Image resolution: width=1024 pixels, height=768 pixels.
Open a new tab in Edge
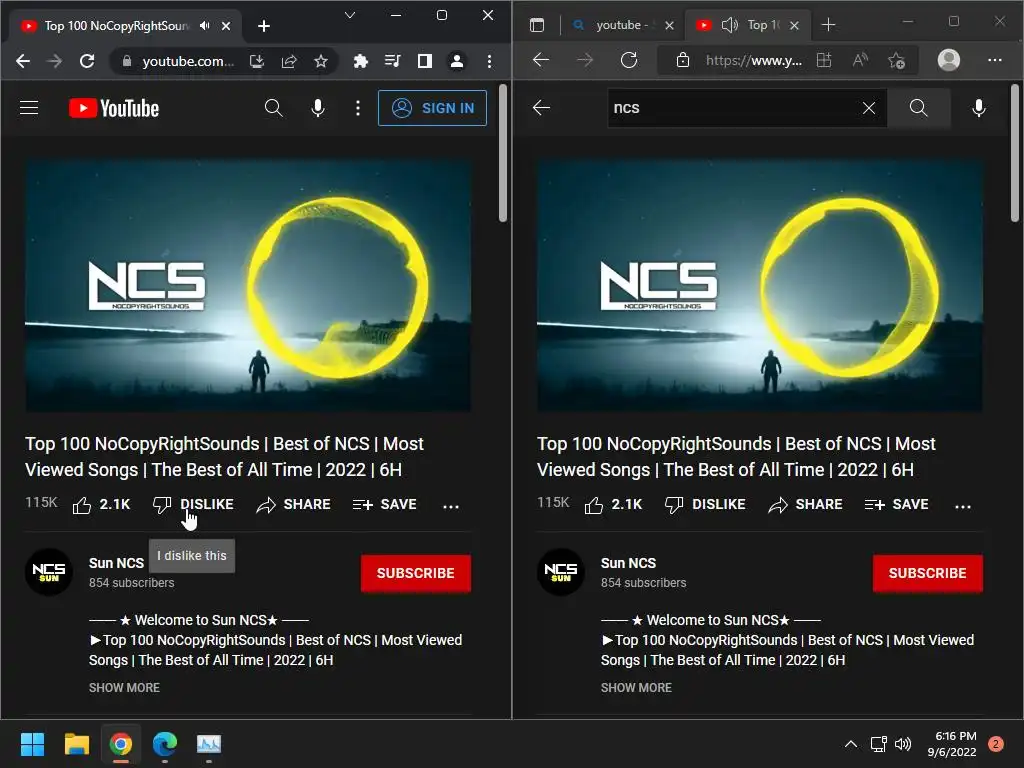(828, 25)
